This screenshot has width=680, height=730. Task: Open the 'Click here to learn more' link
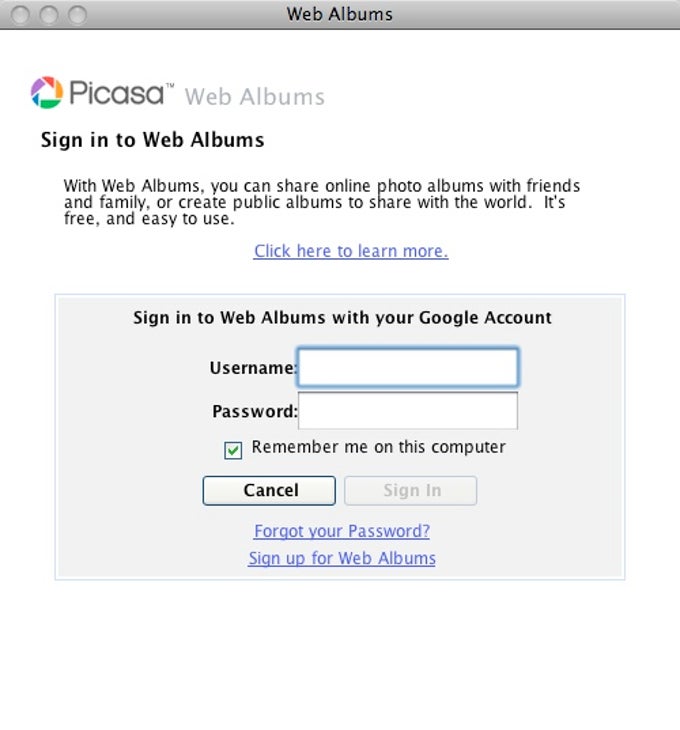[351, 251]
